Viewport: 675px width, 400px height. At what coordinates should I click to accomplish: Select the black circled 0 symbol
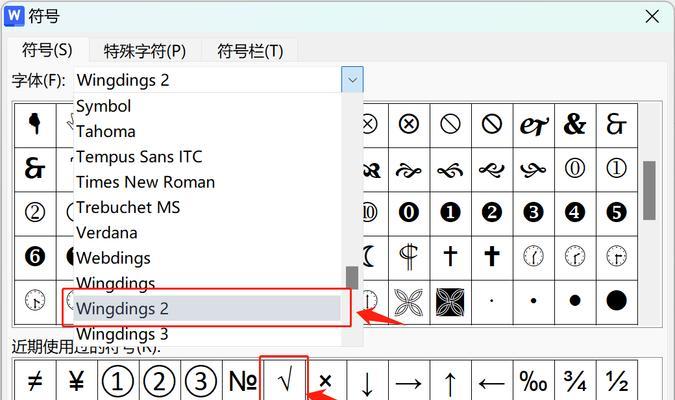pyautogui.click(x=409, y=213)
